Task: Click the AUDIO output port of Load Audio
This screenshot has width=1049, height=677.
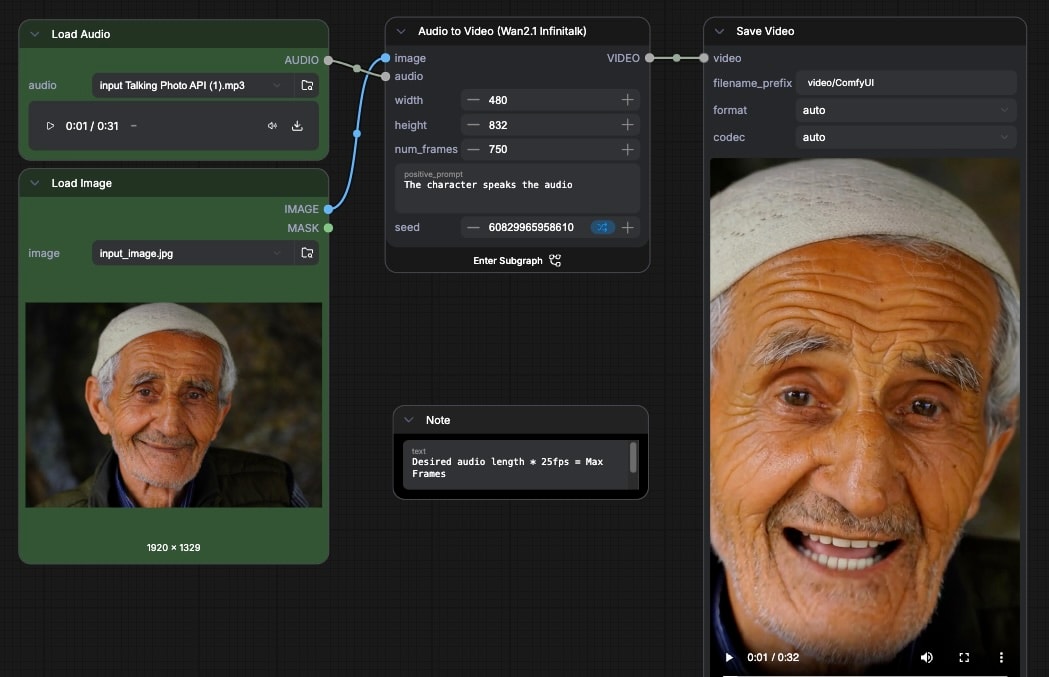Action: (328, 60)
